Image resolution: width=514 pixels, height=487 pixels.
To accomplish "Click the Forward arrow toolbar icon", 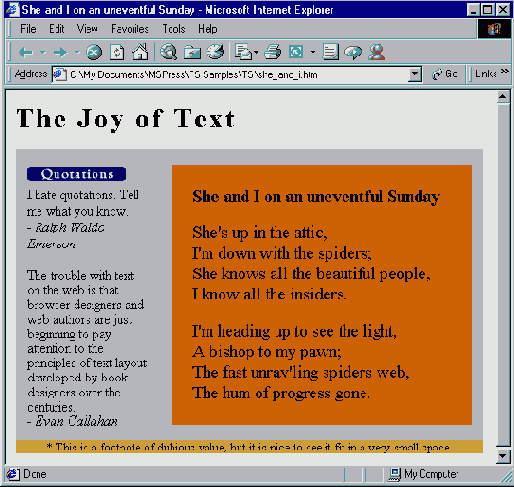I will click(60, 52).
